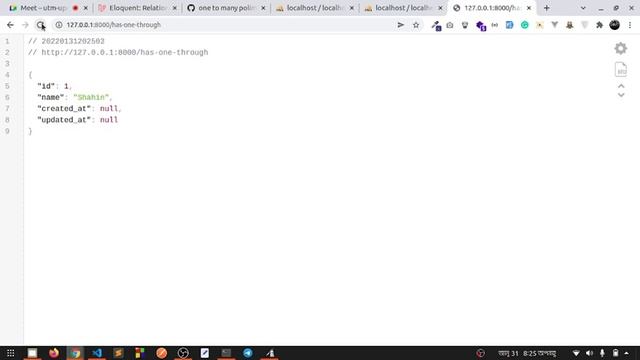Open Chrome's three-dot menu

tap(630, 25)
